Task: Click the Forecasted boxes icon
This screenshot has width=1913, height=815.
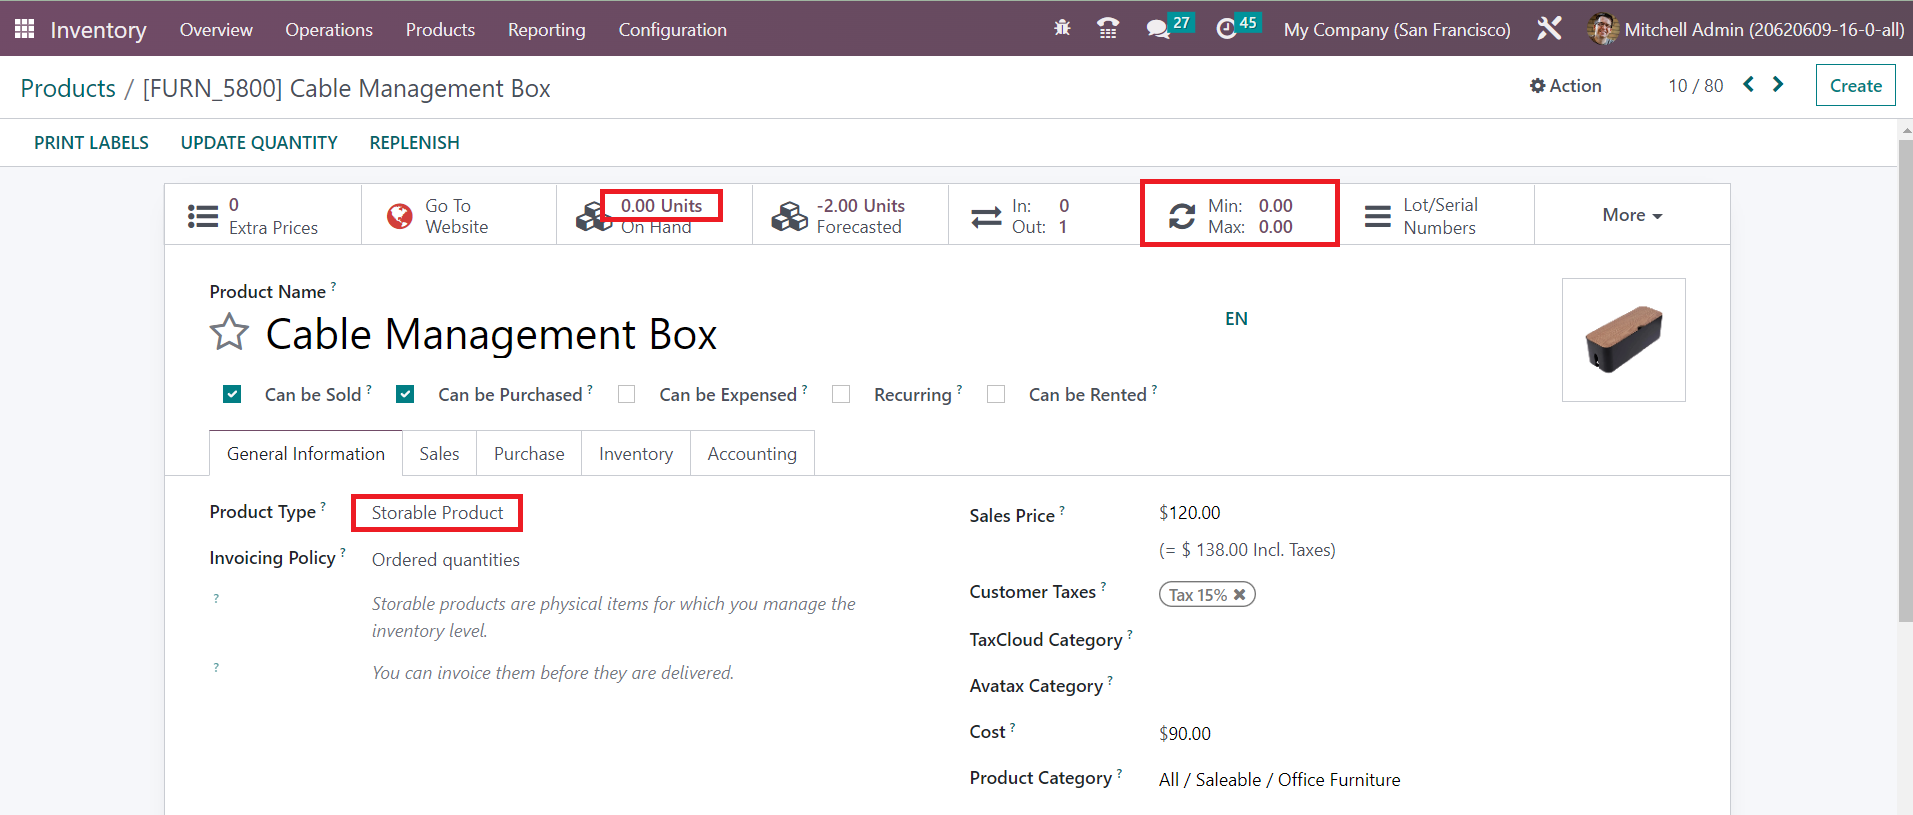Action: coord(790,216)
